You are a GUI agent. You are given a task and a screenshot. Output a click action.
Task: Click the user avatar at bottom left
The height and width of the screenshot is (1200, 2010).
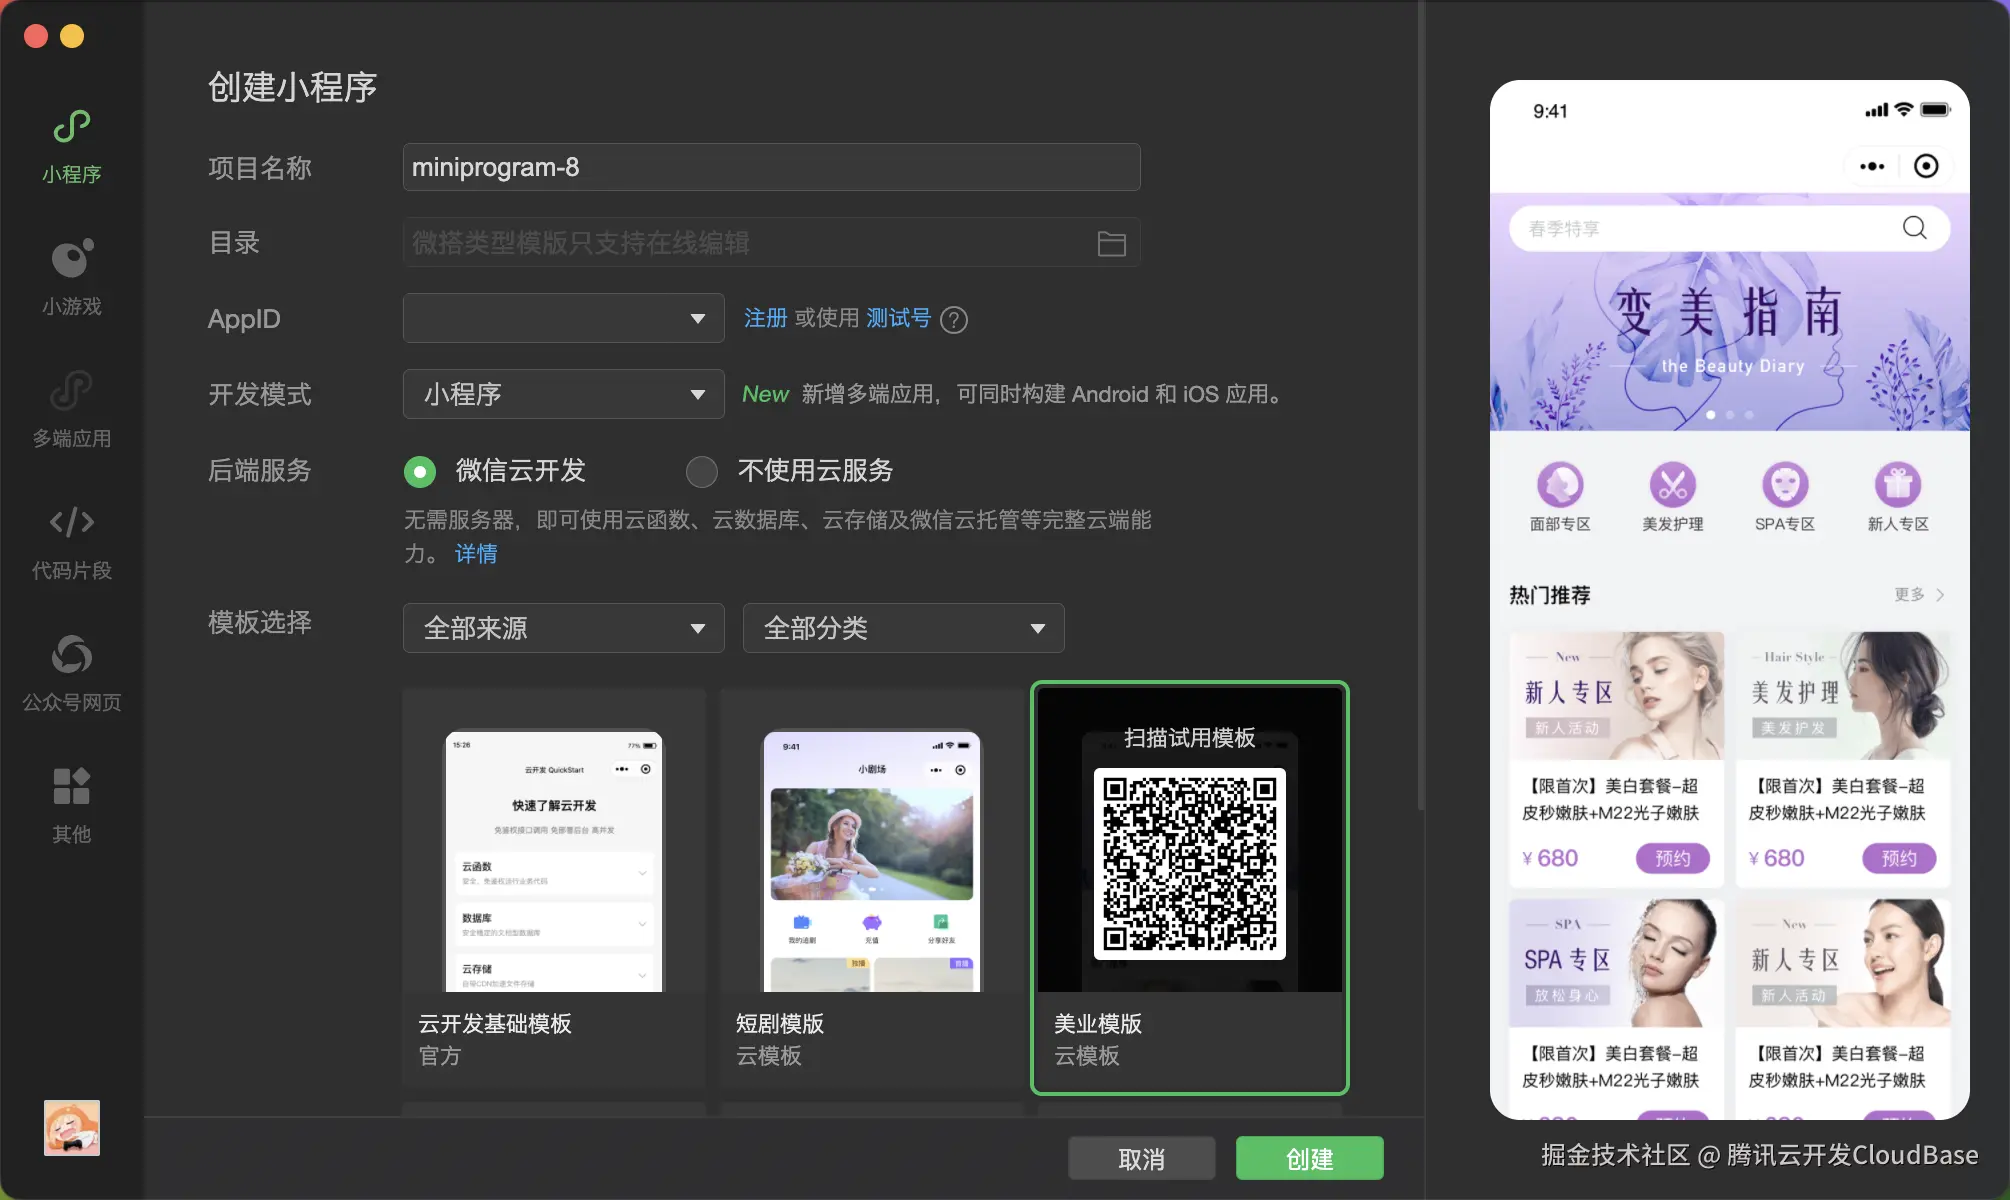71,1127
